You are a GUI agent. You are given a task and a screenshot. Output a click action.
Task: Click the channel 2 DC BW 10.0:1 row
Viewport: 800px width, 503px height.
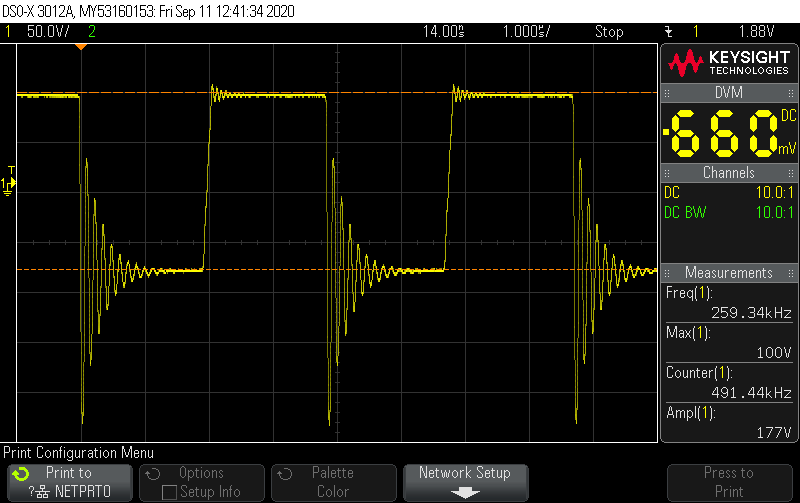point(729,212)
